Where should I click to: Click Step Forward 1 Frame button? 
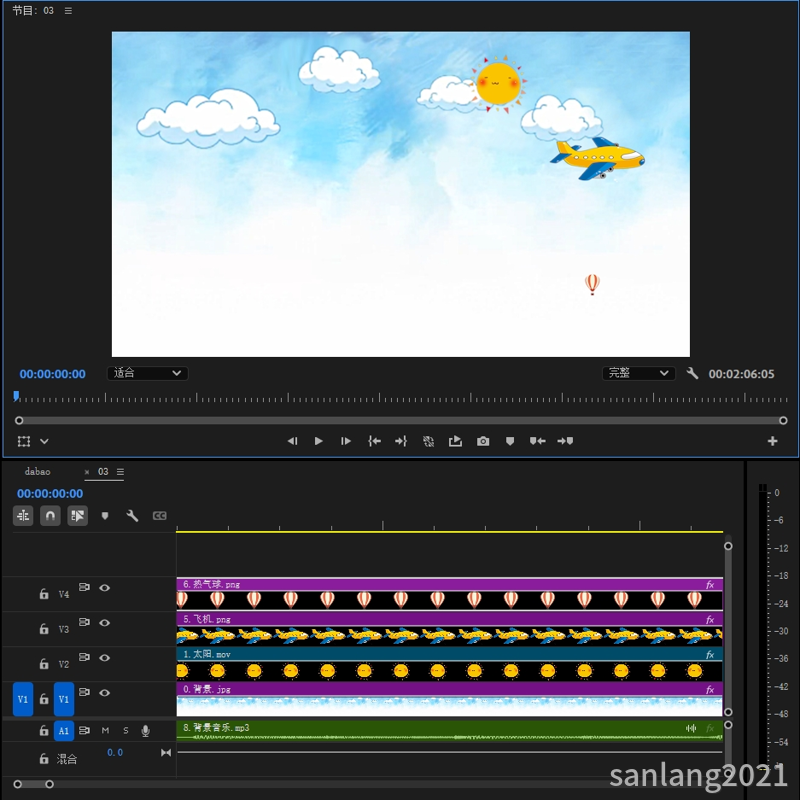[x=346, y=441]
